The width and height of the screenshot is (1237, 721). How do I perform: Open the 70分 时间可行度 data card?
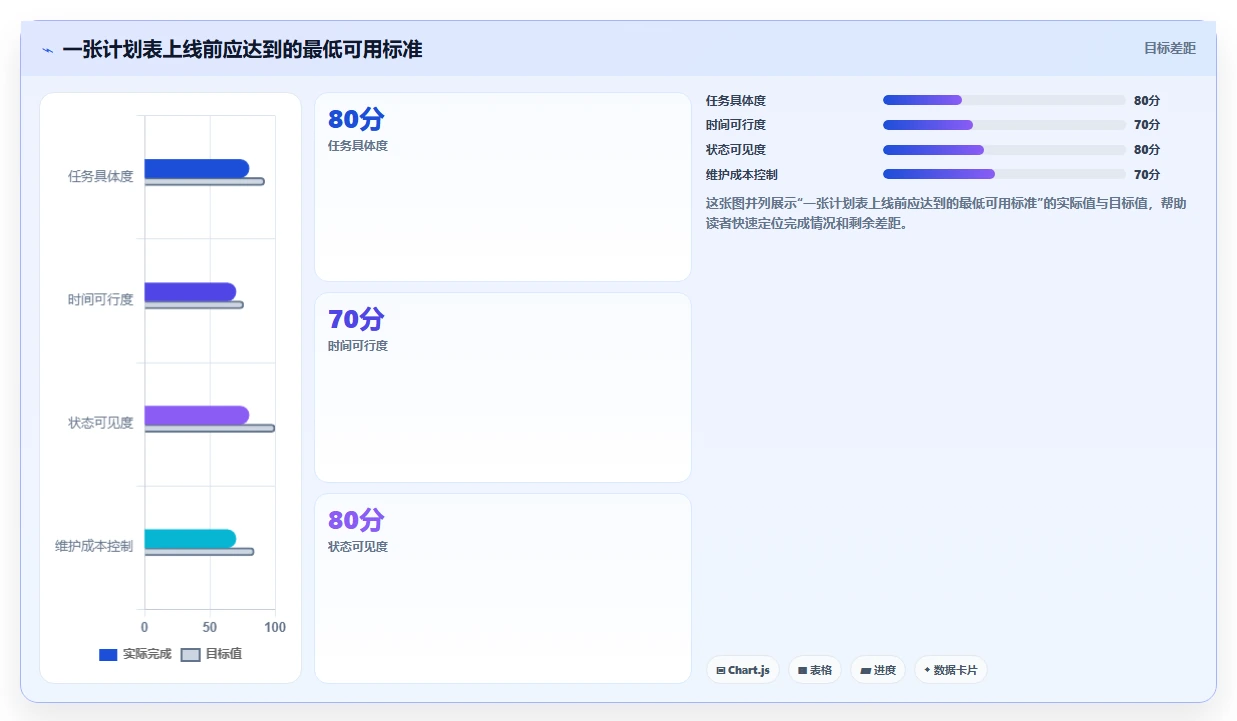point(502,387)
